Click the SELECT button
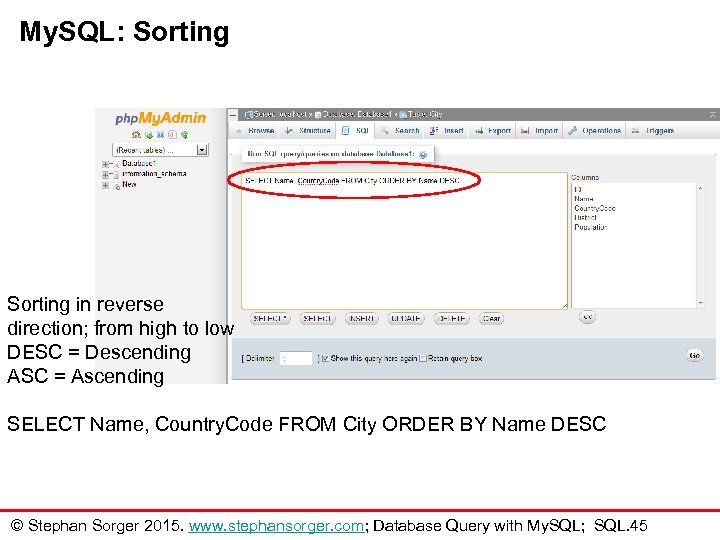Image resolution: width=720 pixels, height=540 pixels. tap(317, 318)
